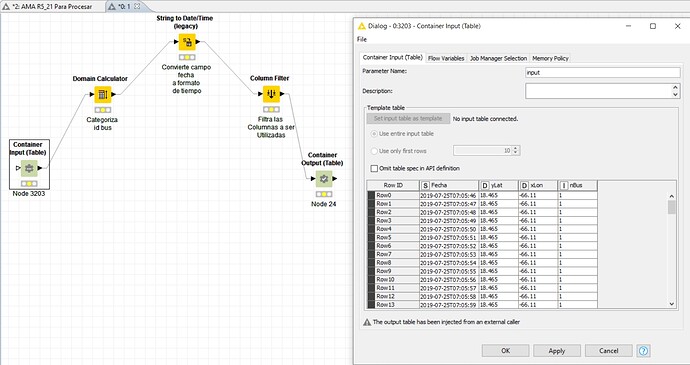Open the File menu in the dialog
Viewport: 690px width, 365px height.
click(362, 39)
